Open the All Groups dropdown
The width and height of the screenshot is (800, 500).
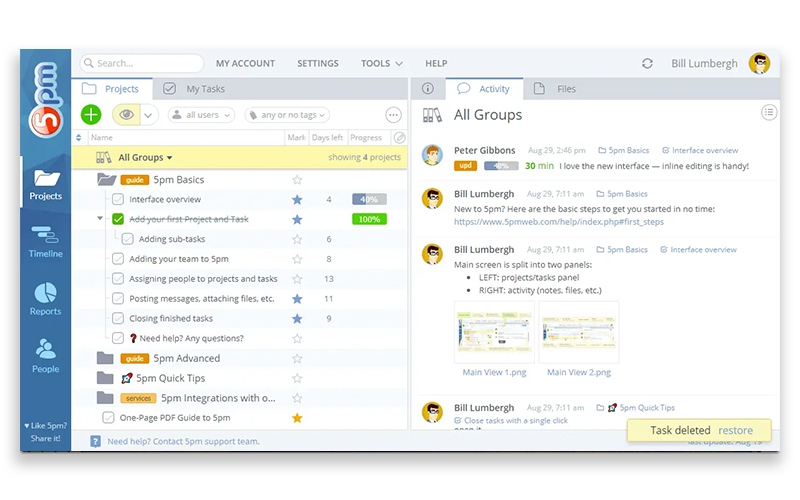[145, 158]
